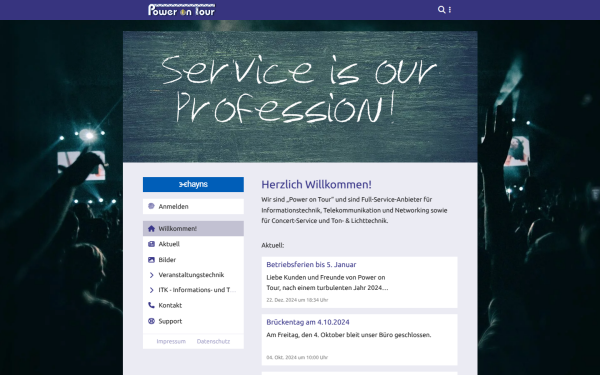The height and width of the screenshot is (375, 600).
Task: Open Betriebsferien bis 5. Januar news title
Action: pos(311,264)
